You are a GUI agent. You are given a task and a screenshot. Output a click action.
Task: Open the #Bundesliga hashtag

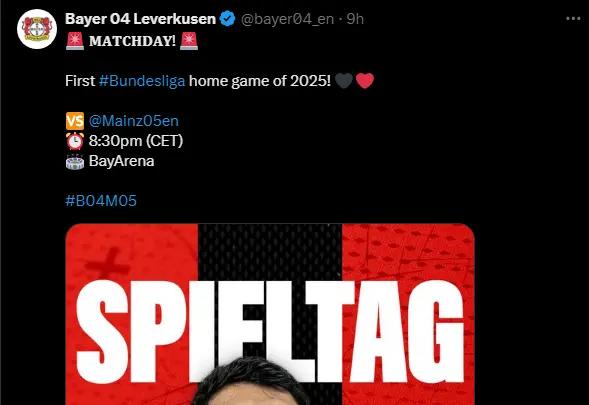pos(142,81)
